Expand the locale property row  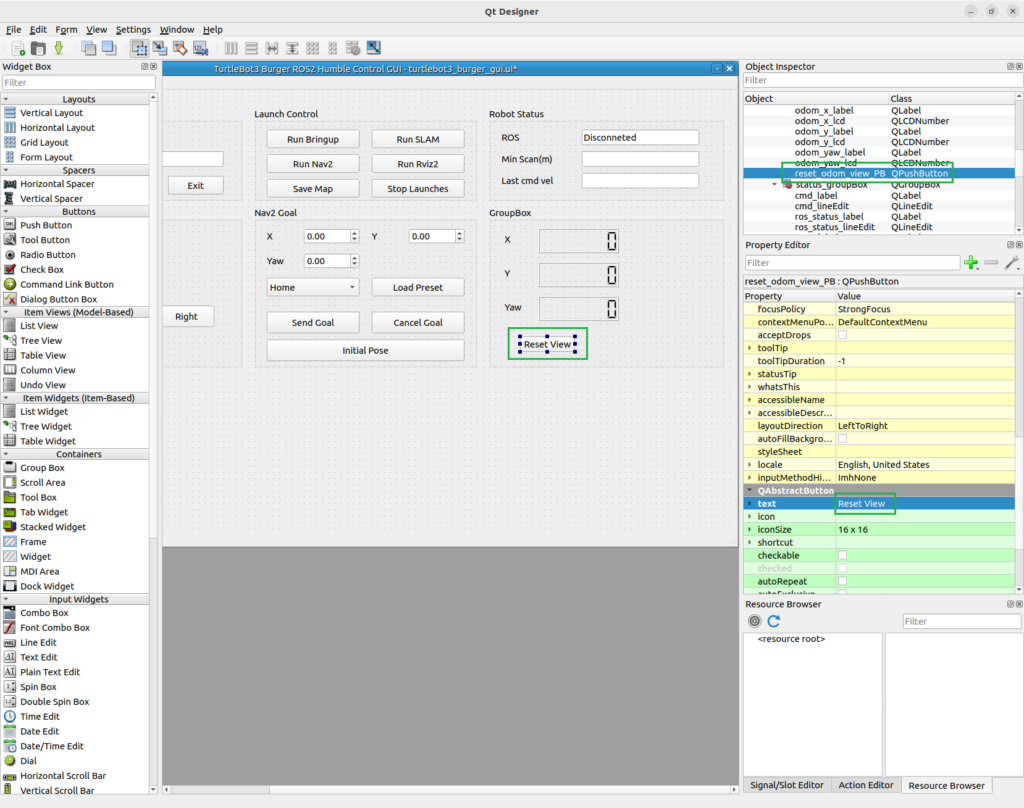coord(750,464)
